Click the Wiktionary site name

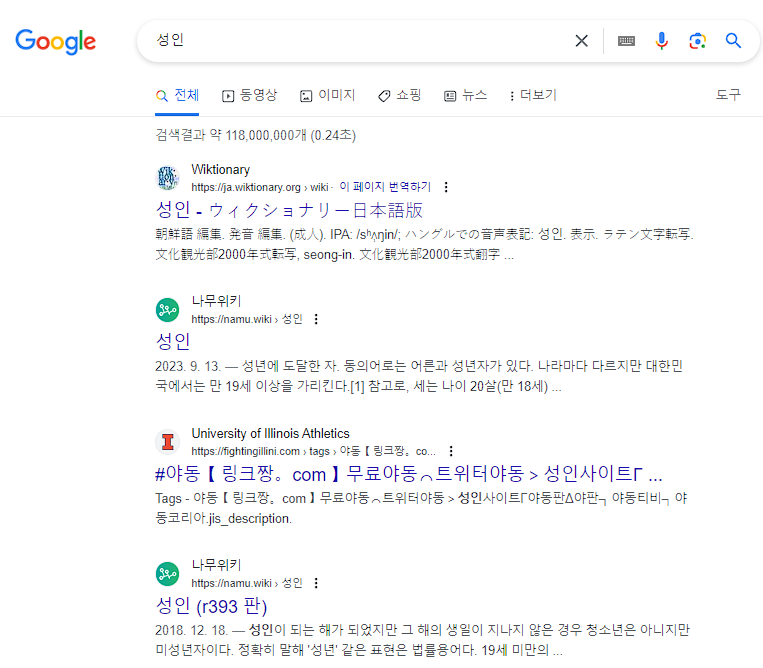220,169
